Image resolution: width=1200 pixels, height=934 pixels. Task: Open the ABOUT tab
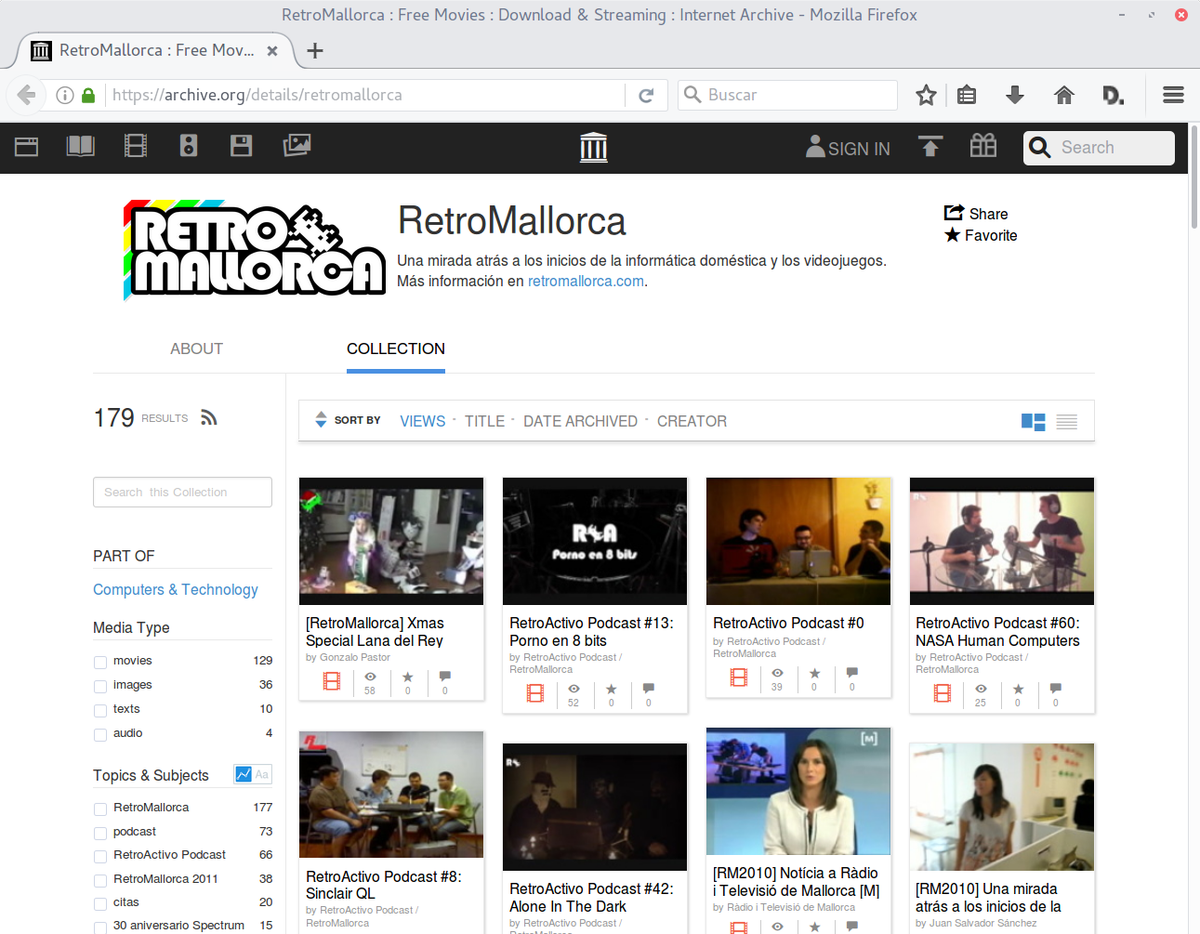196,348
